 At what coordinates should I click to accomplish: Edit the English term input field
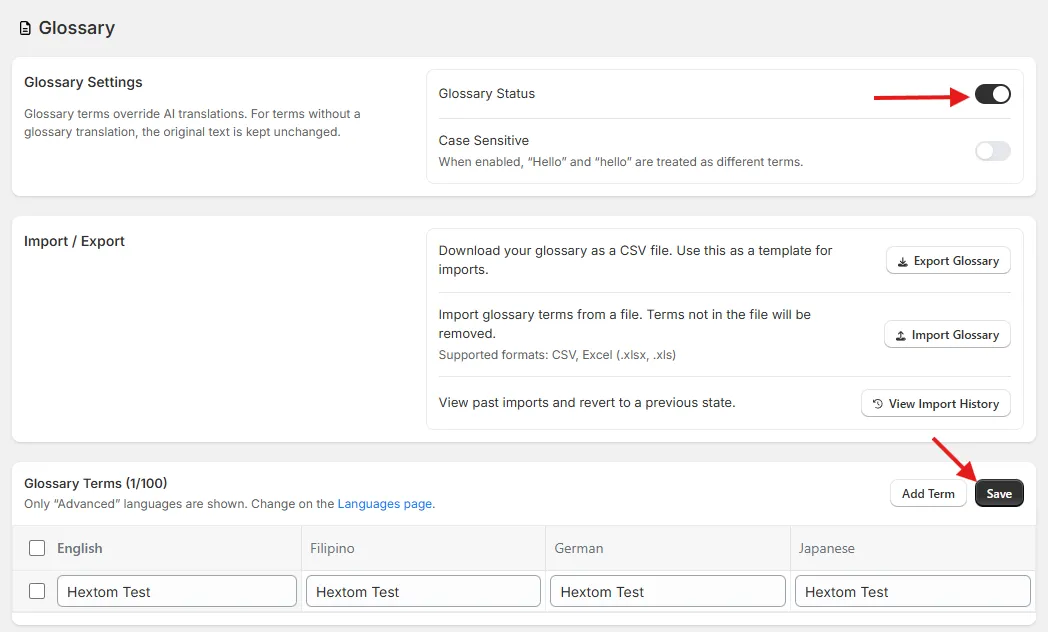point(177,591)
